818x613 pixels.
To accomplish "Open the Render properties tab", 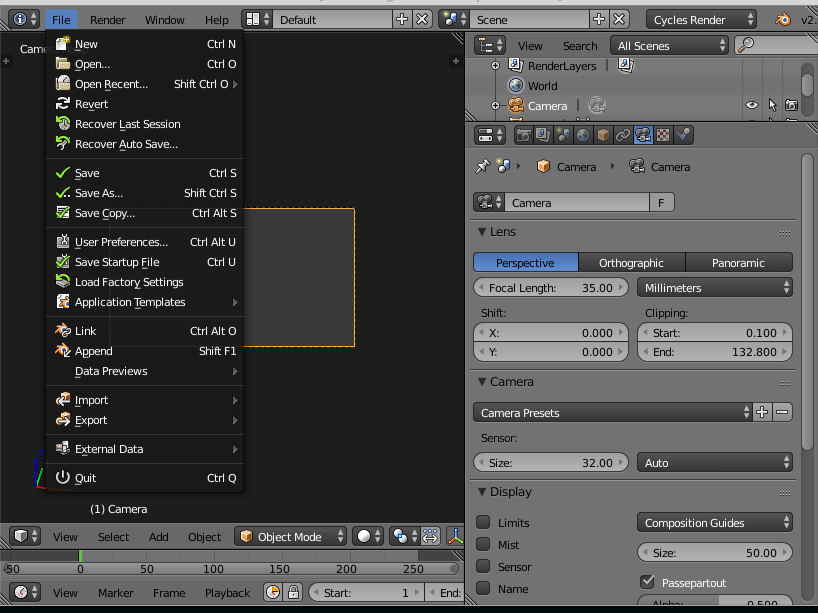I will [523, 134].
